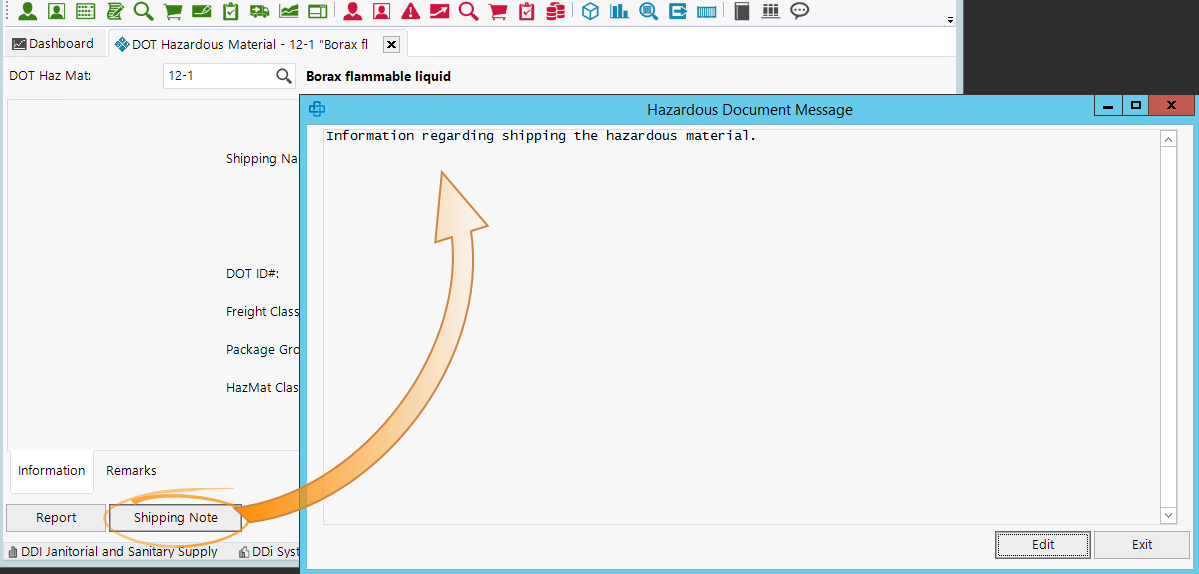Click the green clipboard checkmark icon

(230, 12)
